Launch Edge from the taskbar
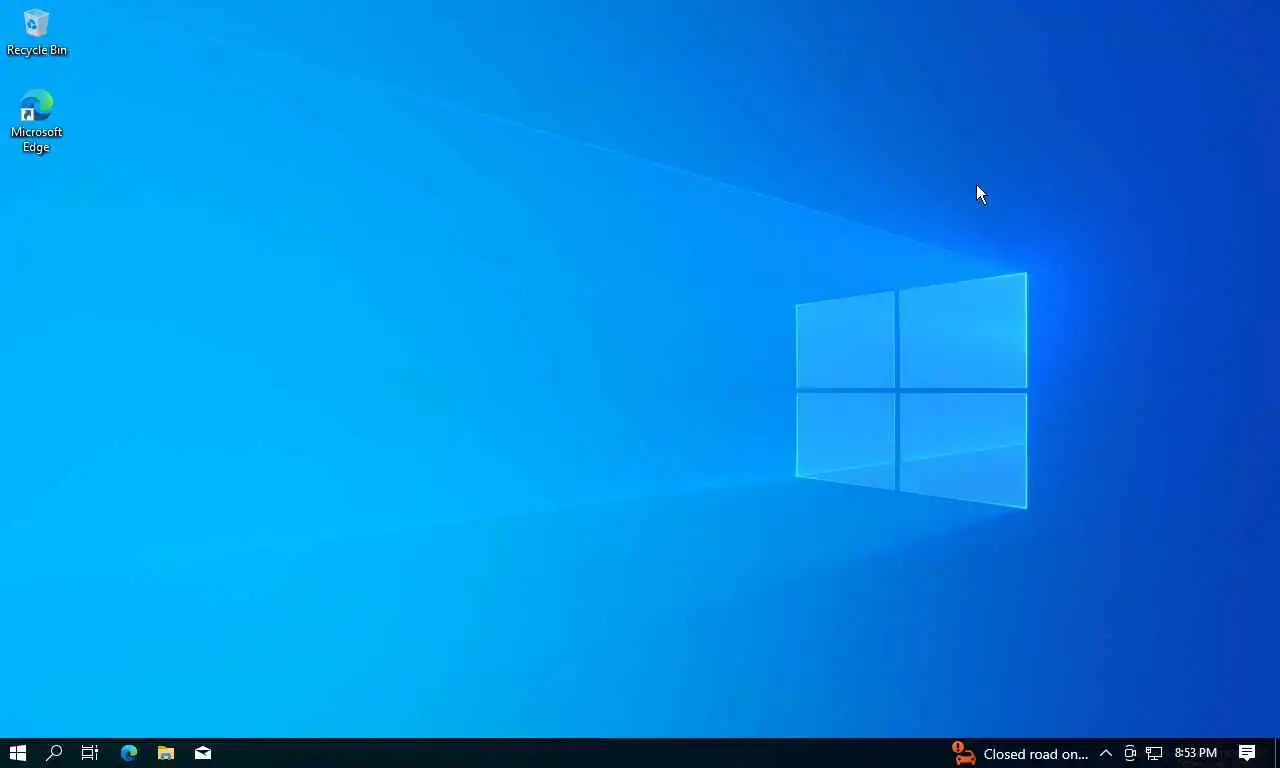Image resolution: width=1280 pixels, height=768 pixels. (129, 753)
